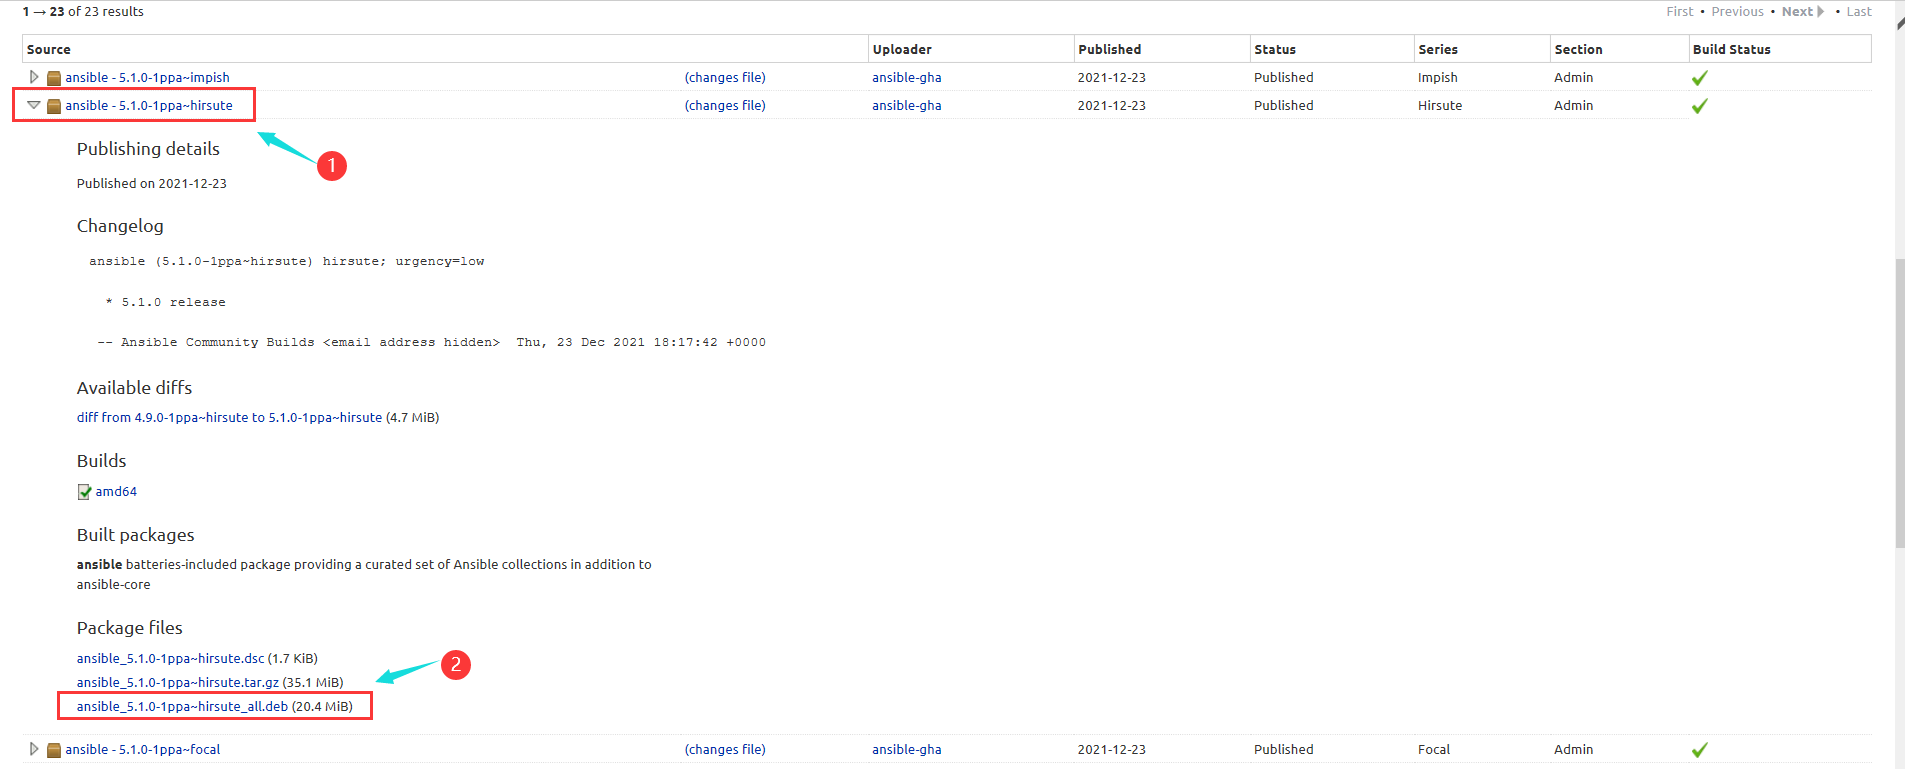The image size is (1905, 769).
Task: Open ansible-gha uploader in hirsute row
Action: pos(907,105)
